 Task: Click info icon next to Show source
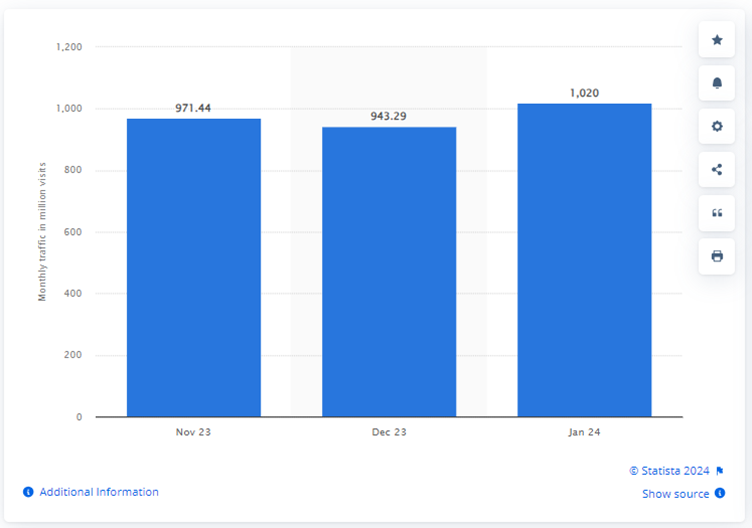pos(719,493)
